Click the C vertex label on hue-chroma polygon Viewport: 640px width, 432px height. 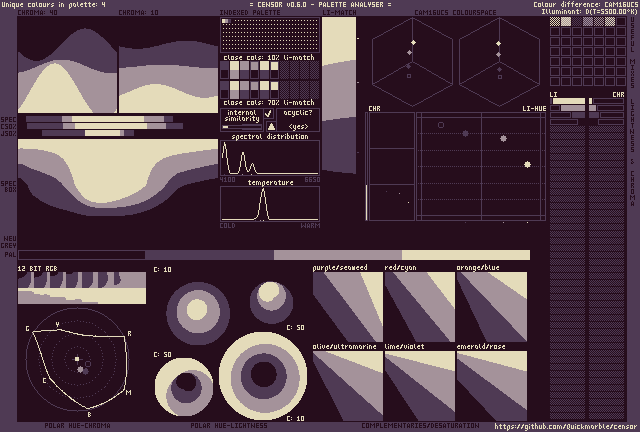coord(44,381)
